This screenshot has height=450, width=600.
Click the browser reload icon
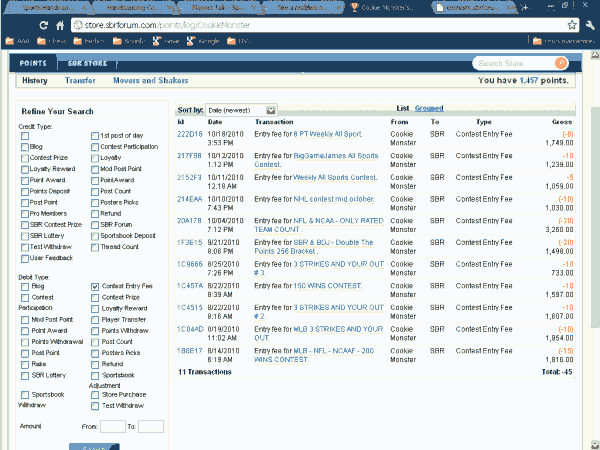pos(42,23)
